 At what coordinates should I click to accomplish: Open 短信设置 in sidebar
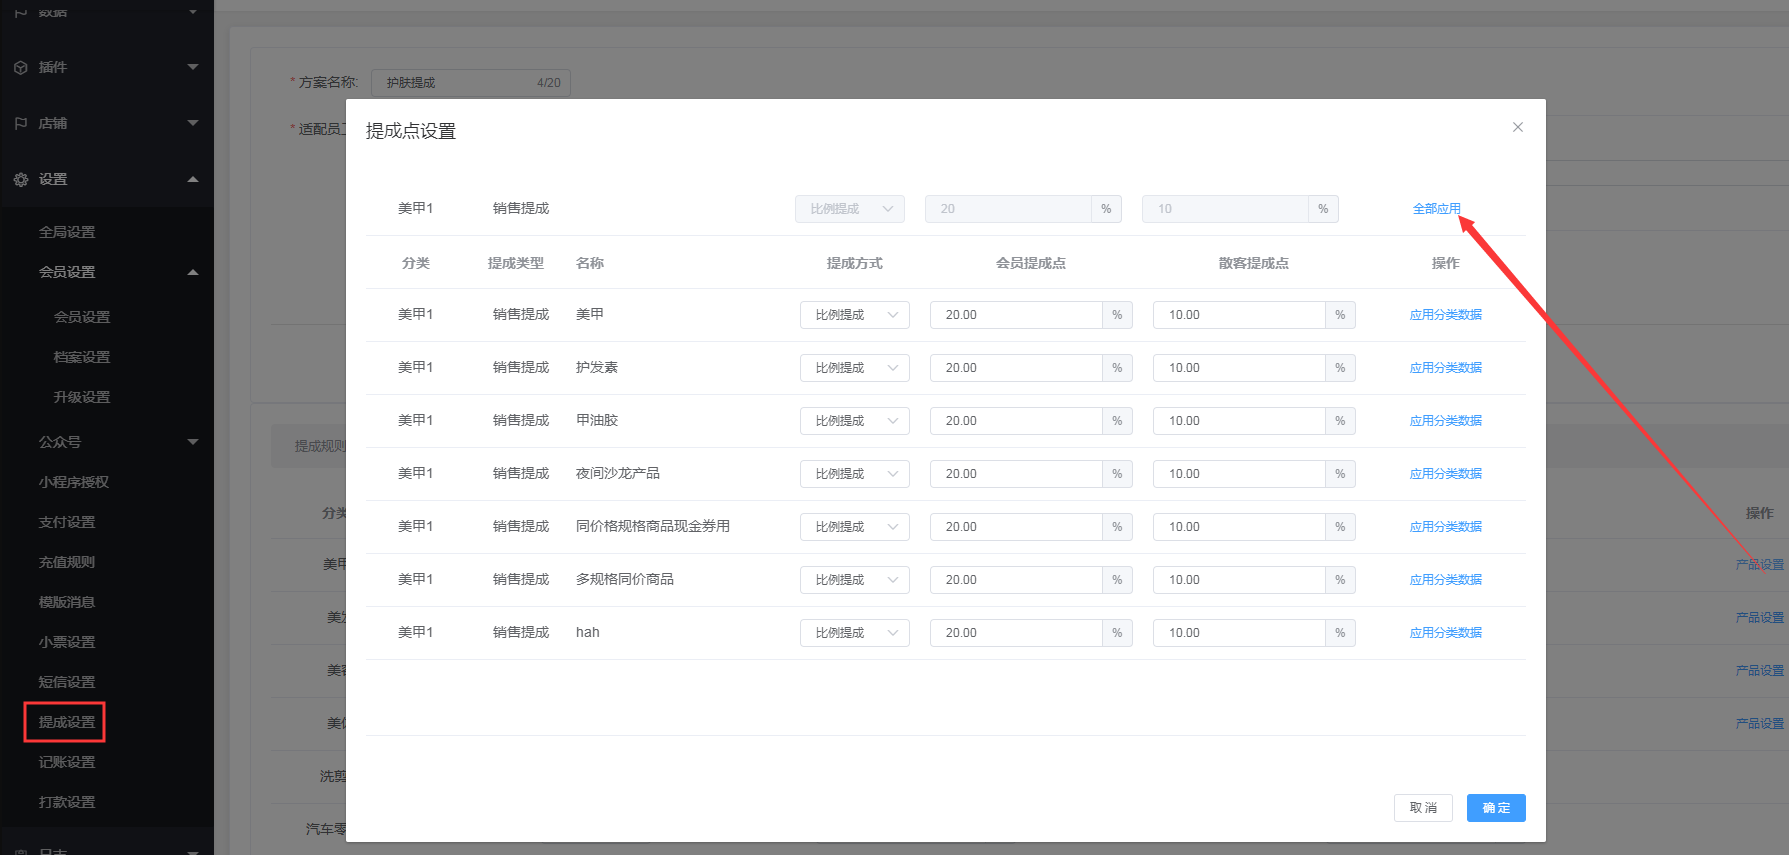[67, 682]
